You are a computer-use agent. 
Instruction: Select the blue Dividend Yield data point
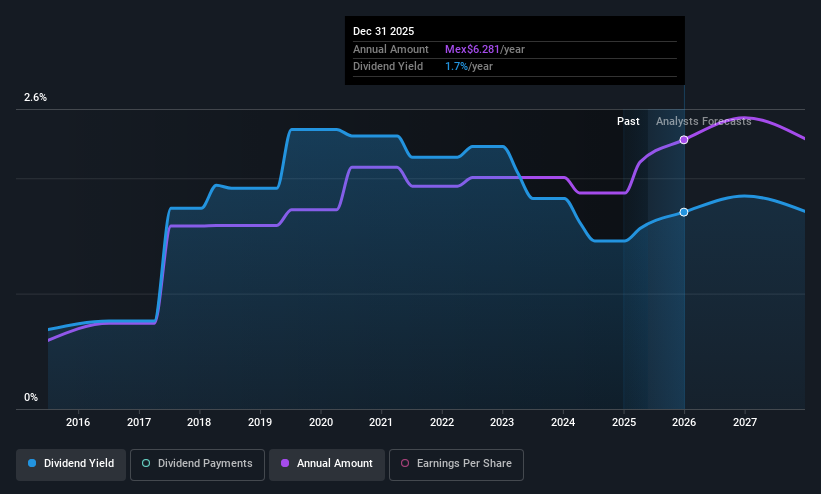coord(684,212)
